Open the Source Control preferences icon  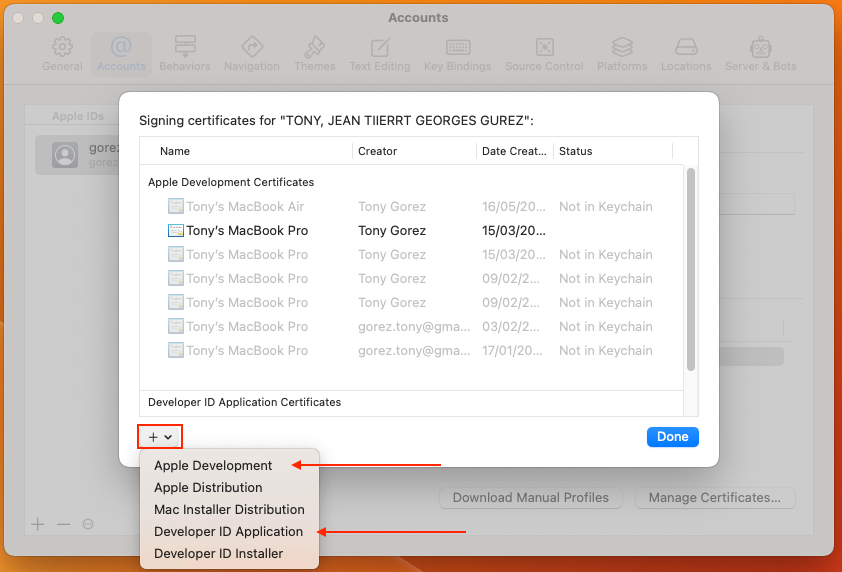[544, 47]
